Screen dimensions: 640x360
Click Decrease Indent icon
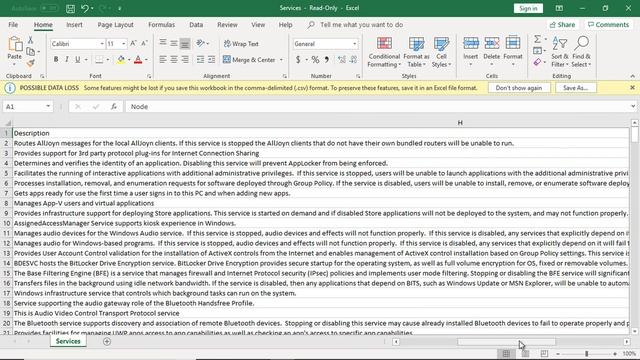(x=200, y=60)
